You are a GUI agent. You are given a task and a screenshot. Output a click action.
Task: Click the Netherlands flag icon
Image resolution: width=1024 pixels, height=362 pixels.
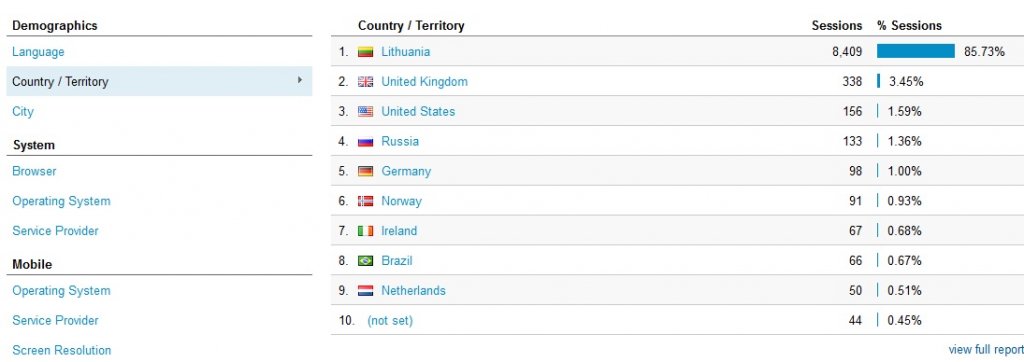tap(365, 290)
